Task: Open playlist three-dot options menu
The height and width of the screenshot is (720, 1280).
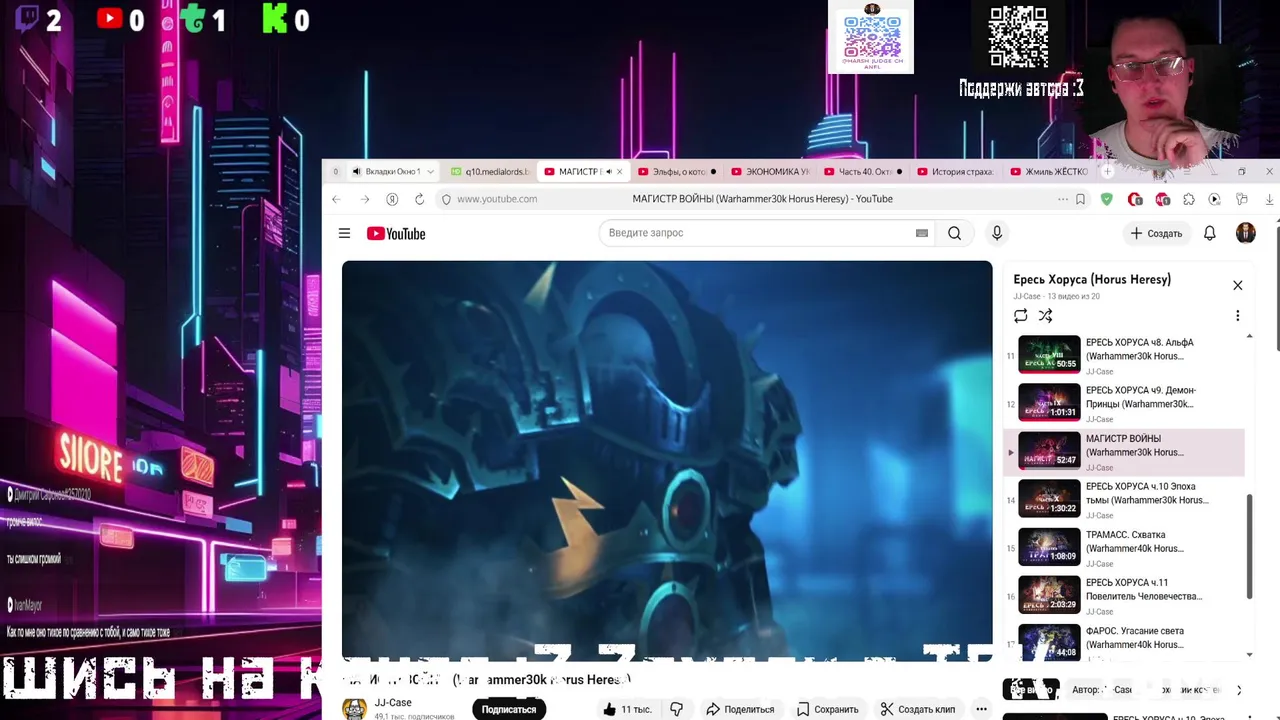Action: (1237, 316)
